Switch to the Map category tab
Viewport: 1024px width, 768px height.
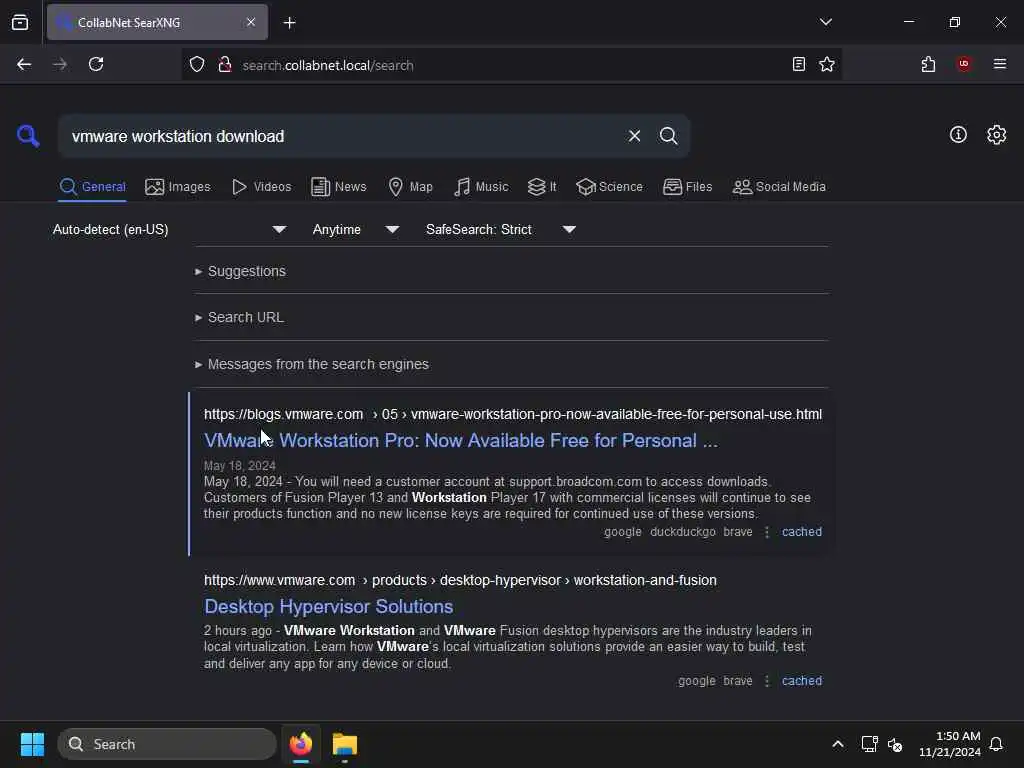[x=411, y=187]
